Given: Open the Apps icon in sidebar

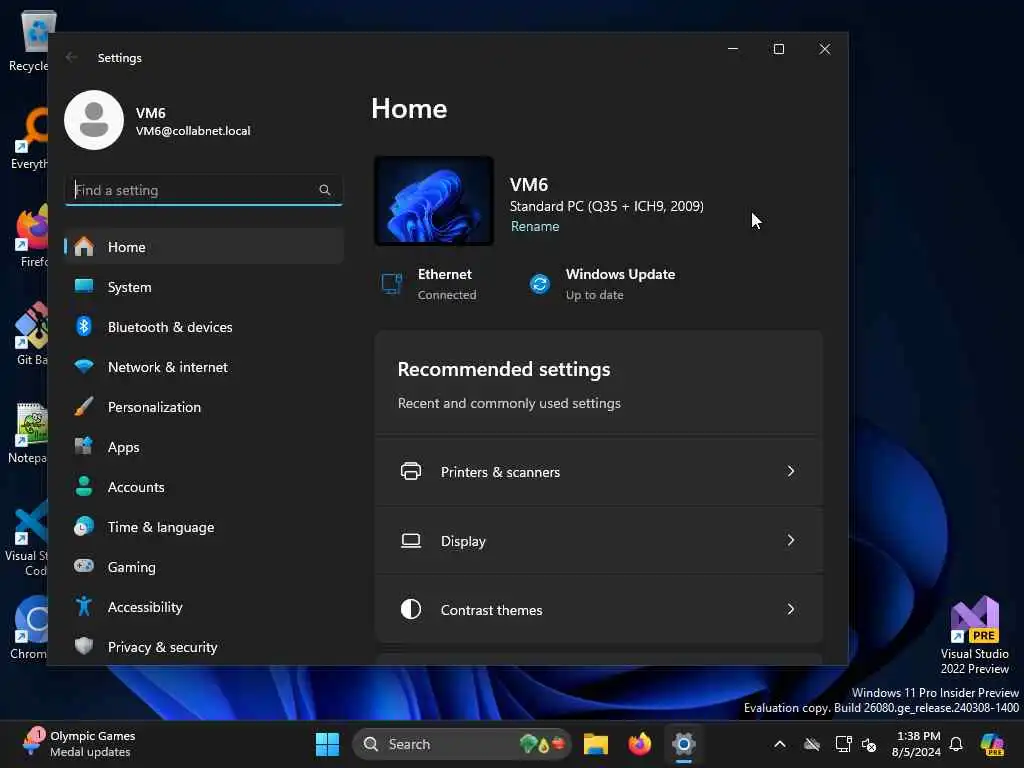Looking at the screenshot, I should (x=84, y=446).
